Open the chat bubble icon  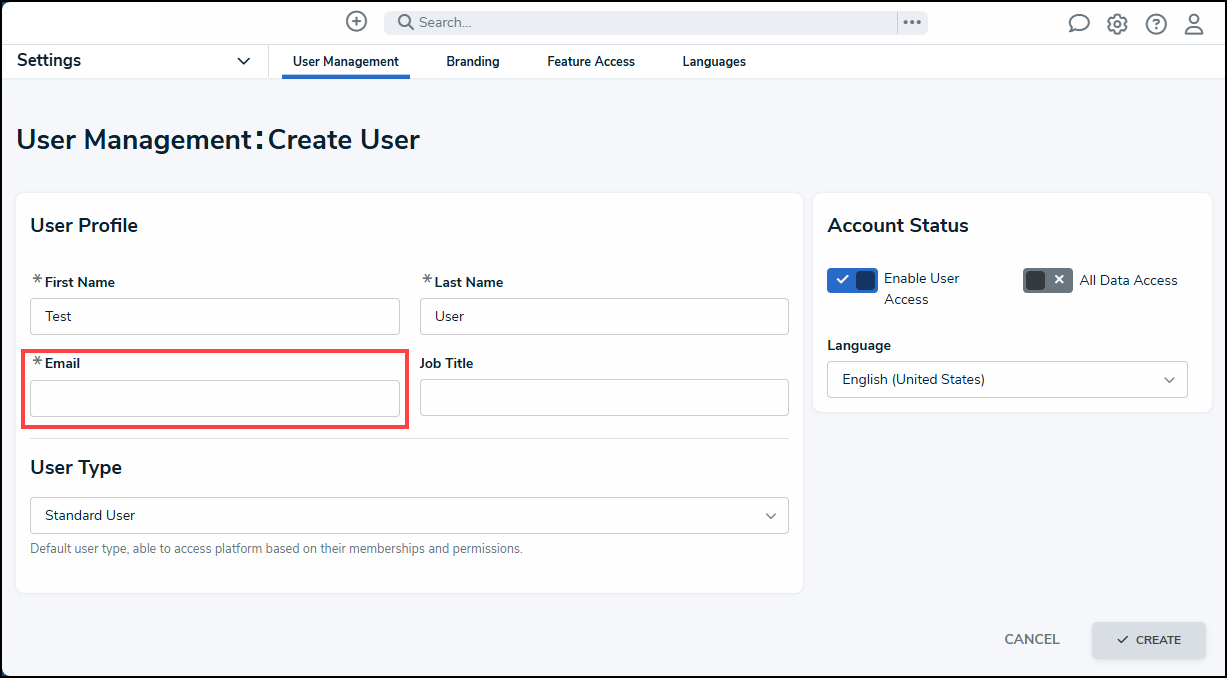tap(1079, 24)
